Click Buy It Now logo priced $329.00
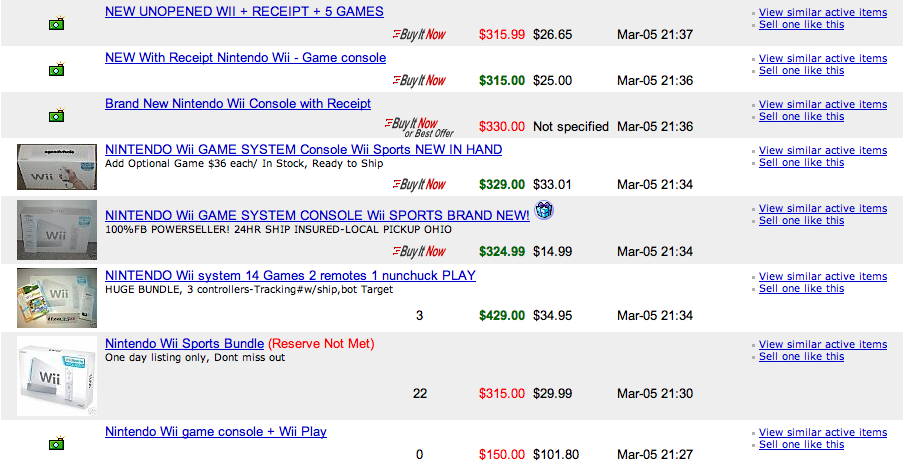Image resolution: width=906 pixels, height=466 pixels. (419, 185)
